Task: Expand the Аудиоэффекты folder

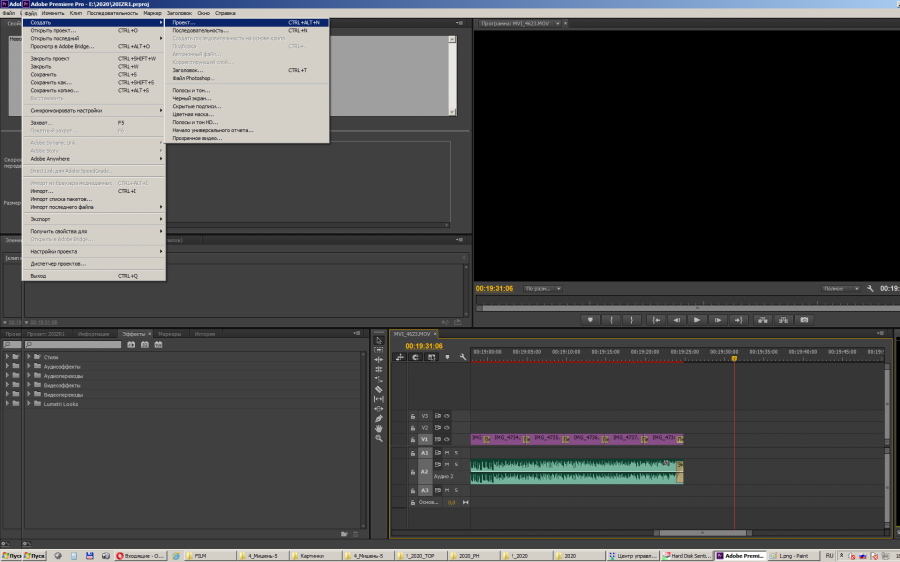Action: (29, 366)
